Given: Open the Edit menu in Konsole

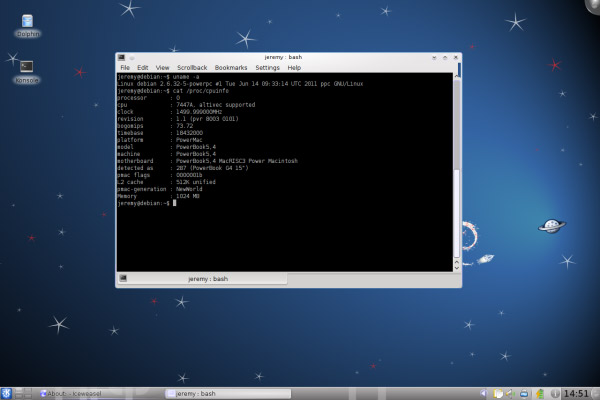Looking at the screenshot, I should coord(143,68).
